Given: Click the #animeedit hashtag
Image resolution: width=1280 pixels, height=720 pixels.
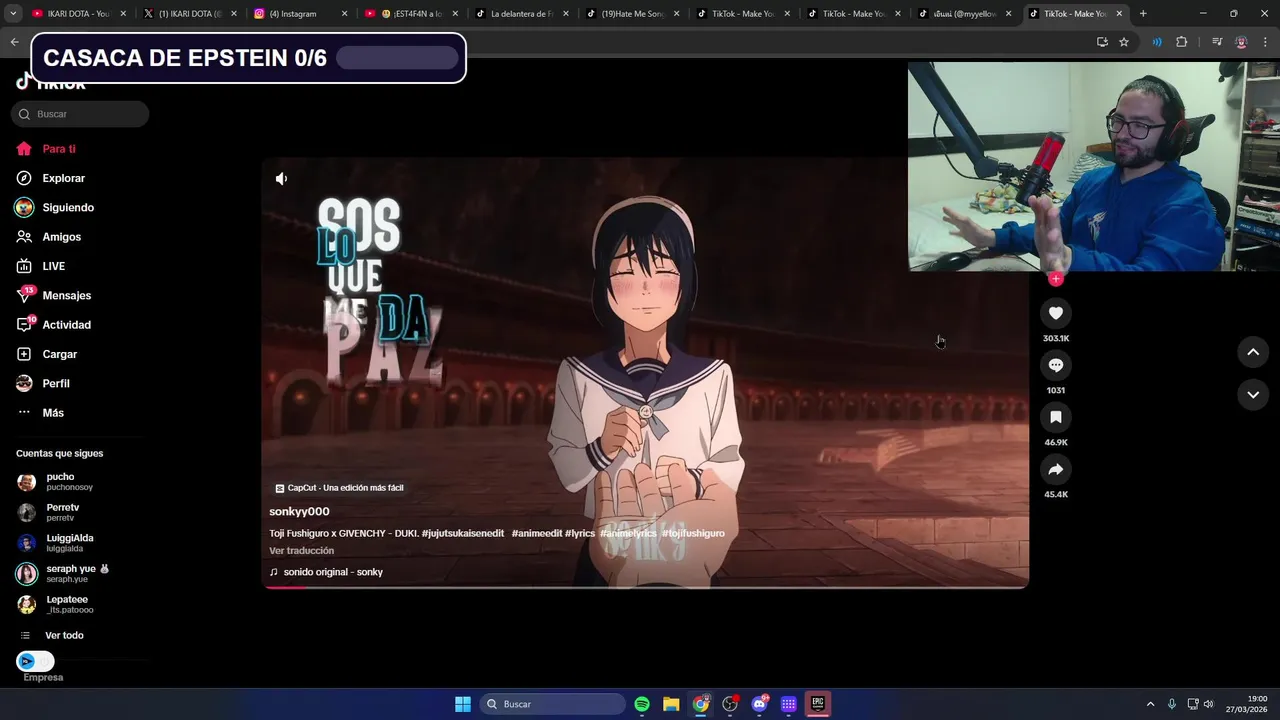Looking at the screenshot, I should (x=537, y=533).
